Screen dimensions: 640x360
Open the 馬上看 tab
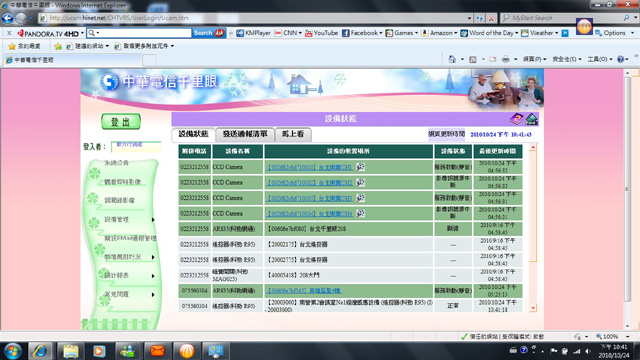pos(293,134)
